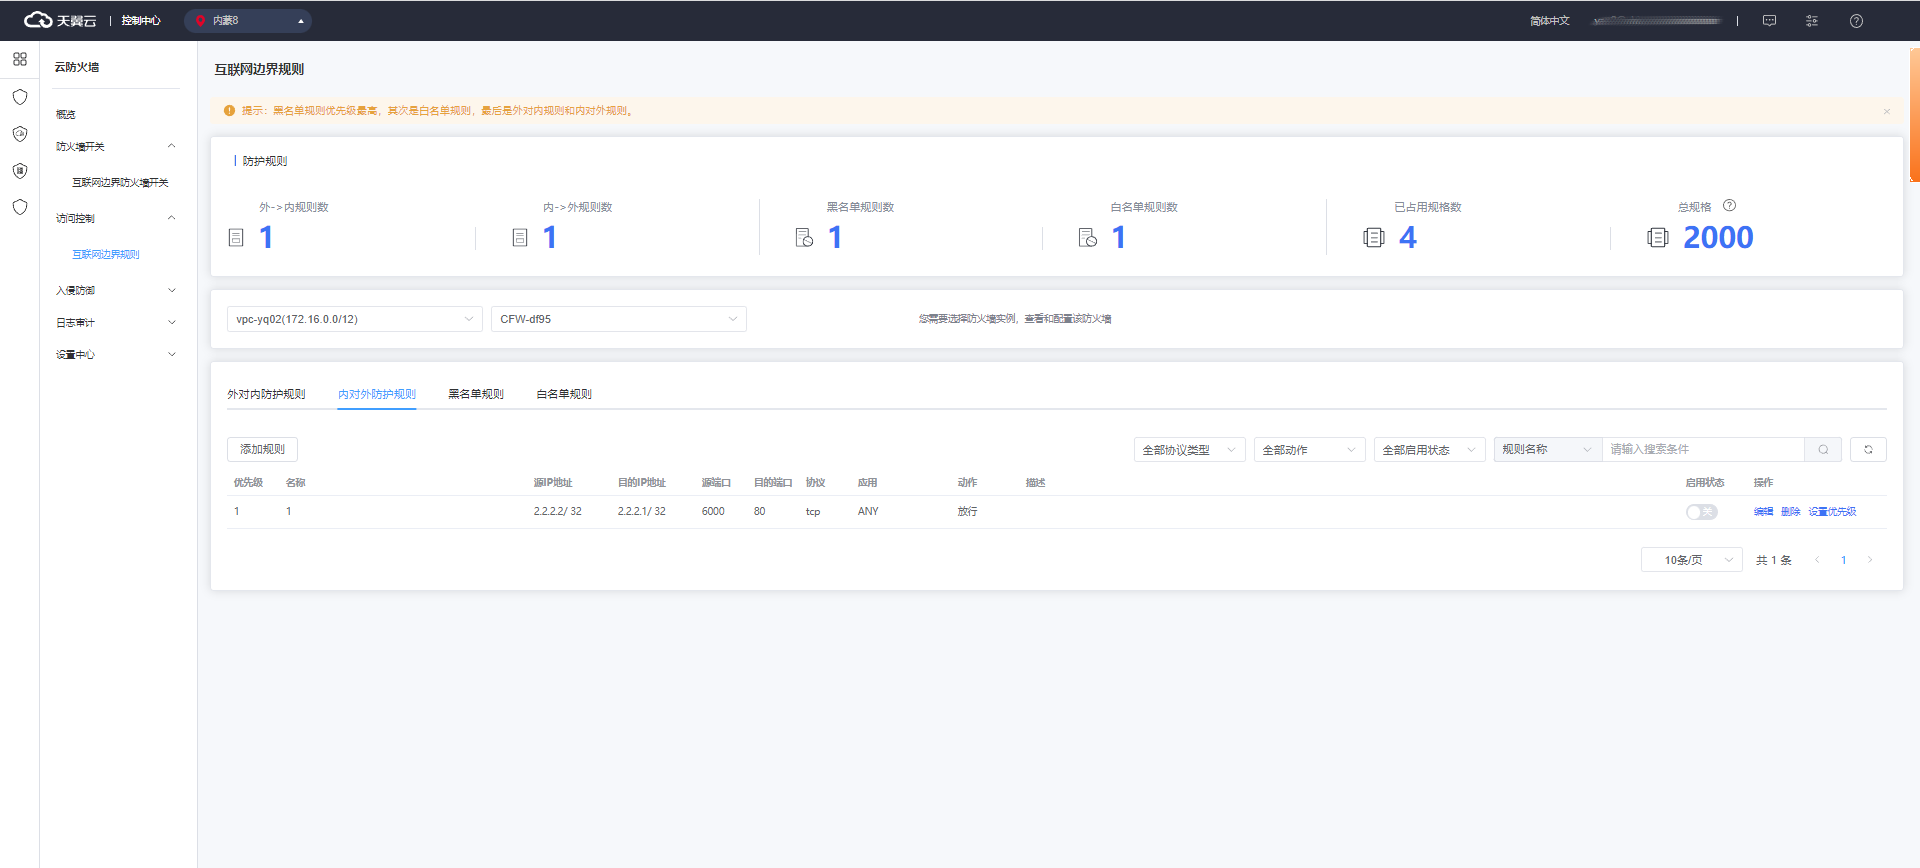The image size is (1920, 868).
Task: Open the messages icon in top bar
Action: tap(1769, 21)
